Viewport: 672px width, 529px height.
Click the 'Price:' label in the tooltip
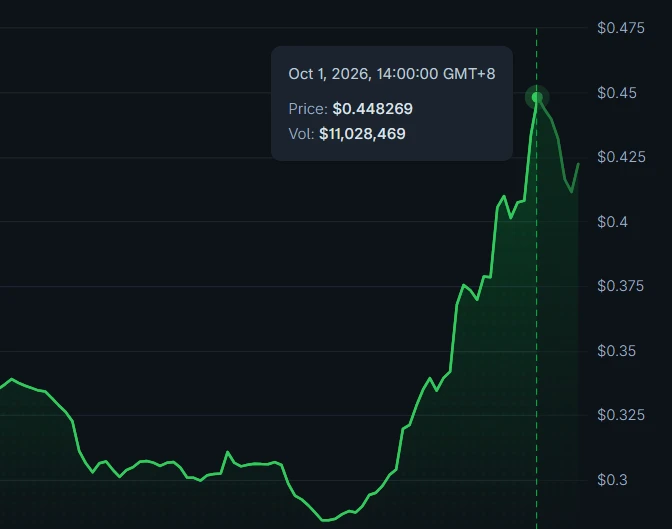pyautogui.click(x=308, y=108)
